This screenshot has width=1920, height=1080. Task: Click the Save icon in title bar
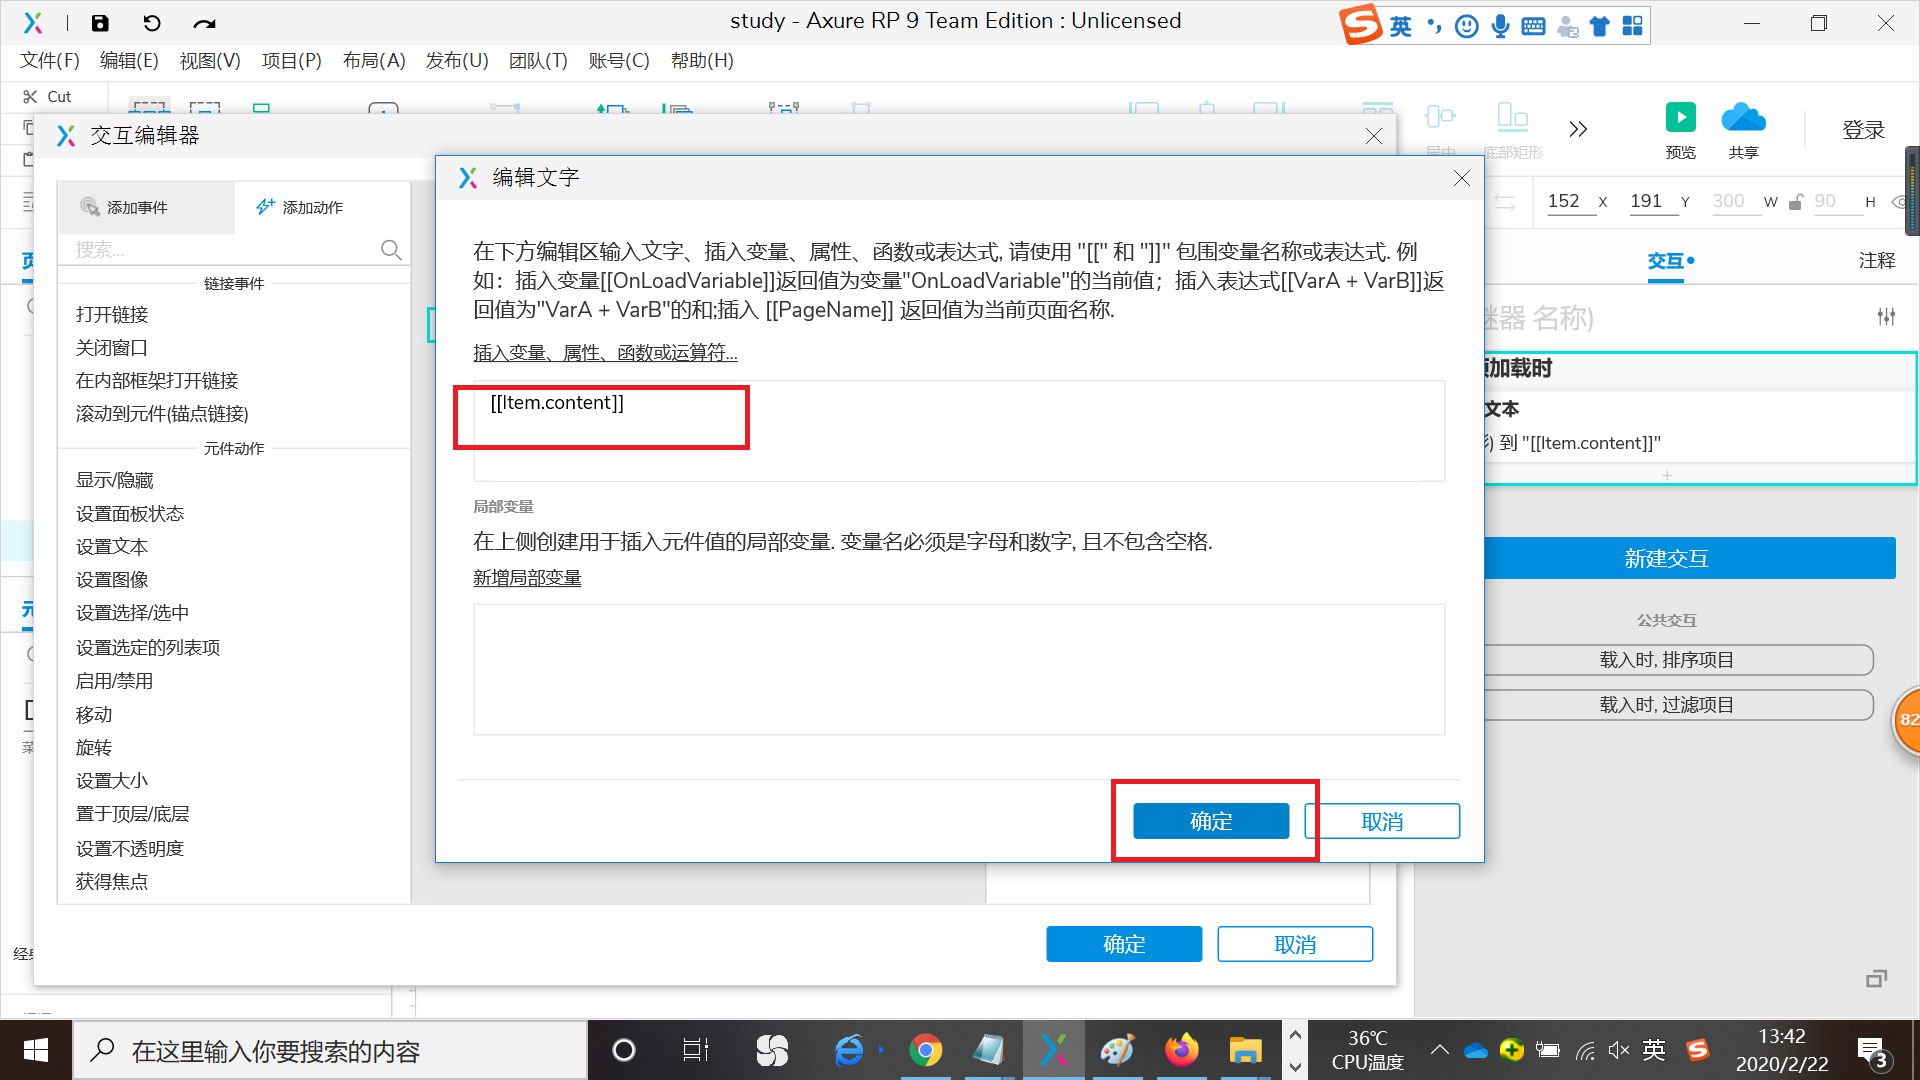point(100,22)
